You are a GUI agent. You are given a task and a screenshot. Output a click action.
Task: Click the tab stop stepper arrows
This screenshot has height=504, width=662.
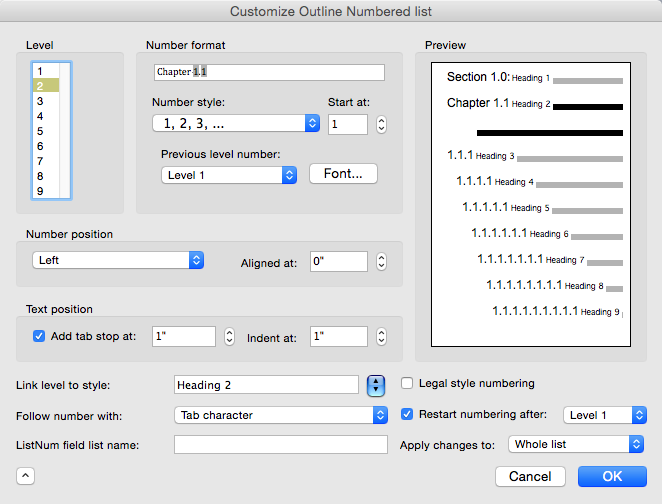click(x=229, y=336)
